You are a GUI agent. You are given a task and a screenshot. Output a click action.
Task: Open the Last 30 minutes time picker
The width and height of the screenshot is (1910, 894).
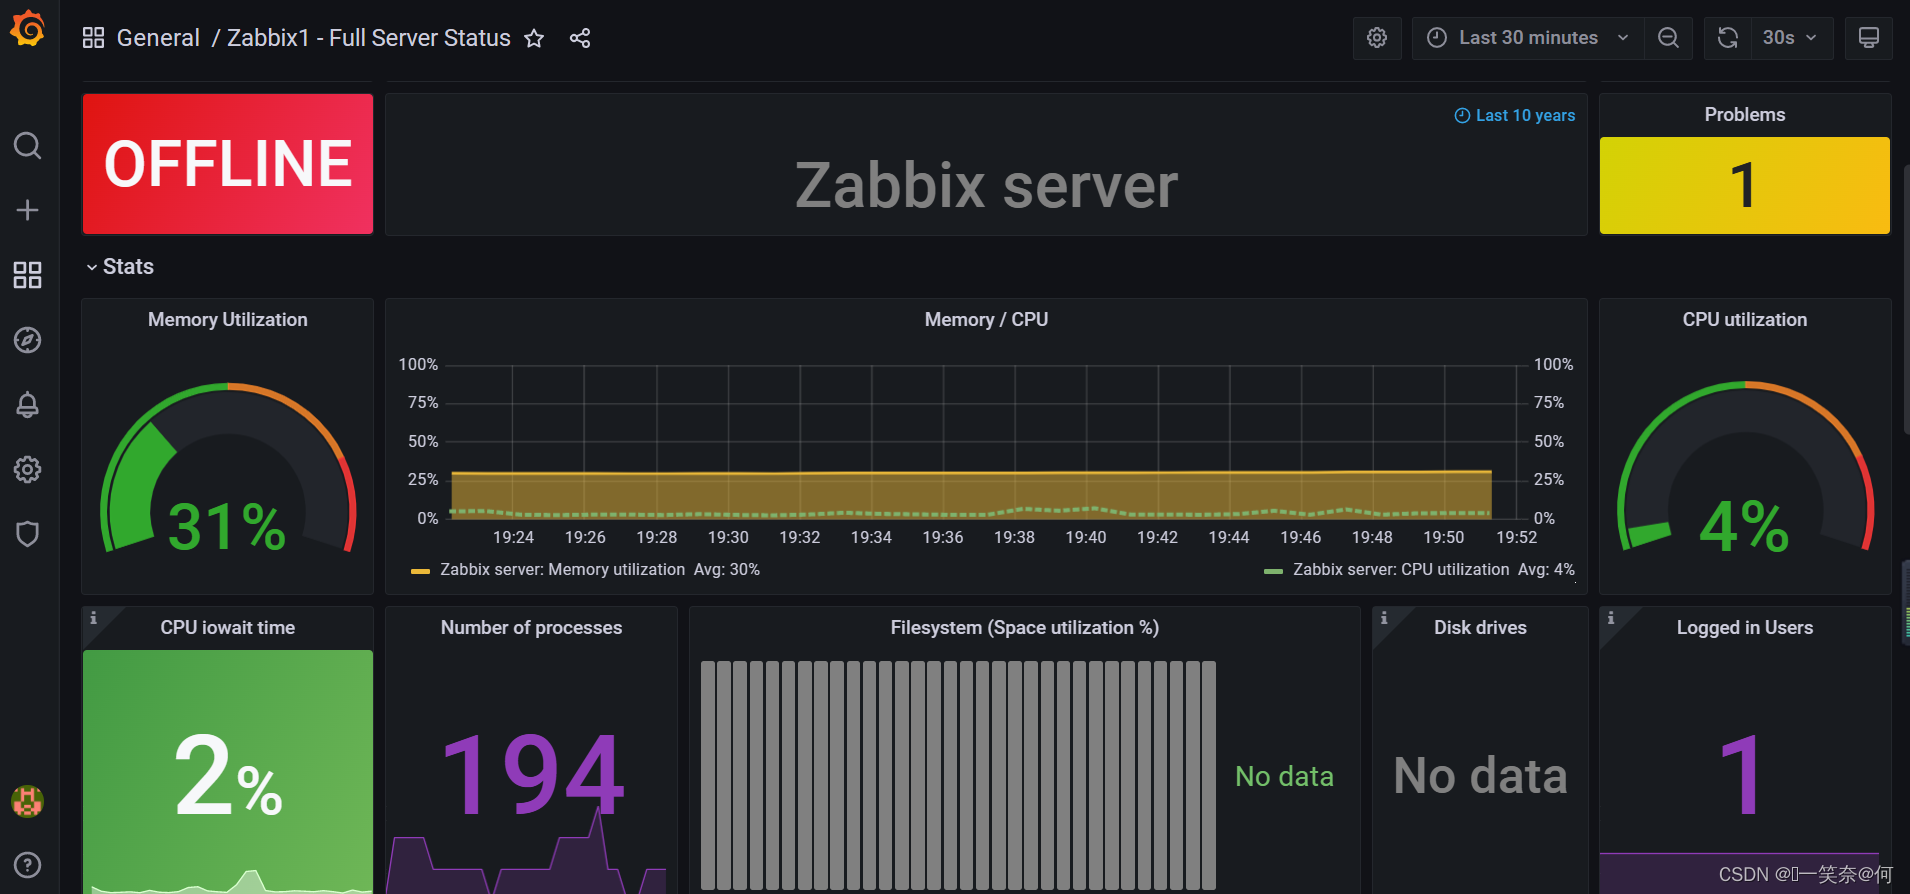(1528, 38)
